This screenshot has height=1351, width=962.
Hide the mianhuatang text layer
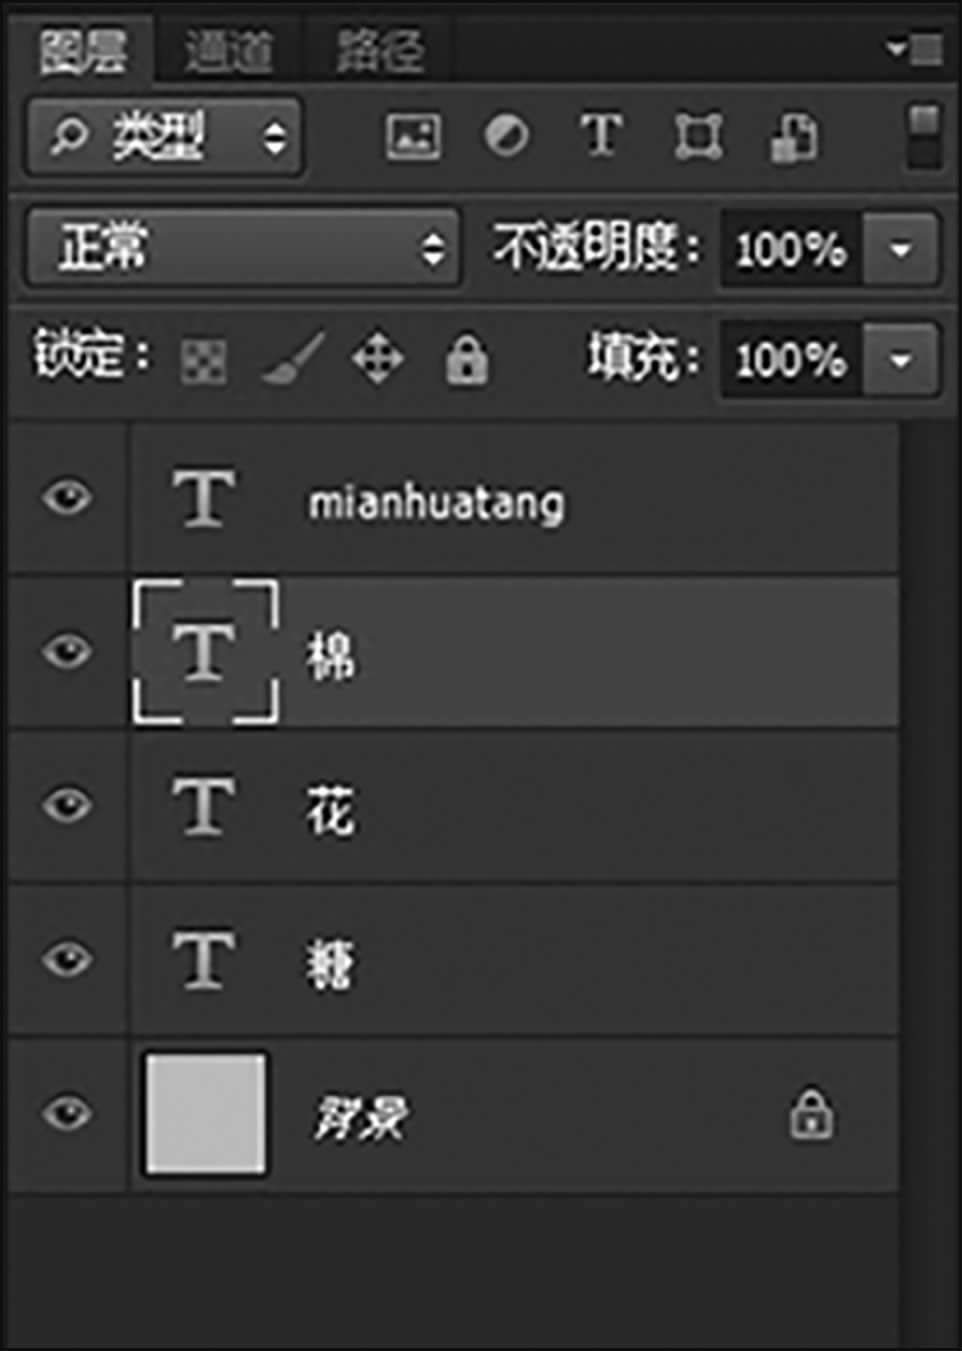point(67,498)
